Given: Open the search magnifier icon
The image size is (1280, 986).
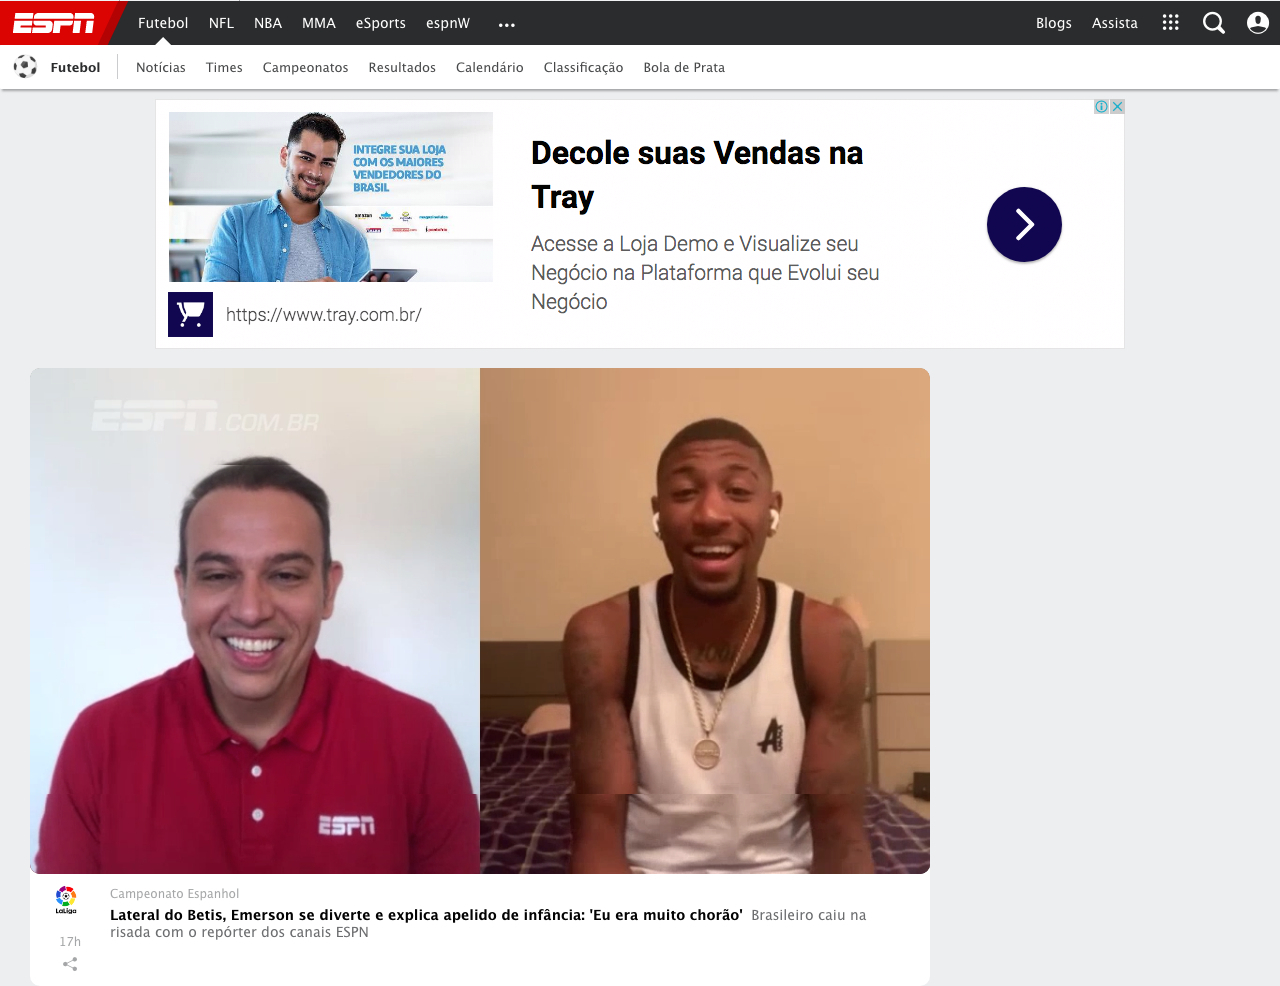Looking at the screenshot, I should [1213, 23].
